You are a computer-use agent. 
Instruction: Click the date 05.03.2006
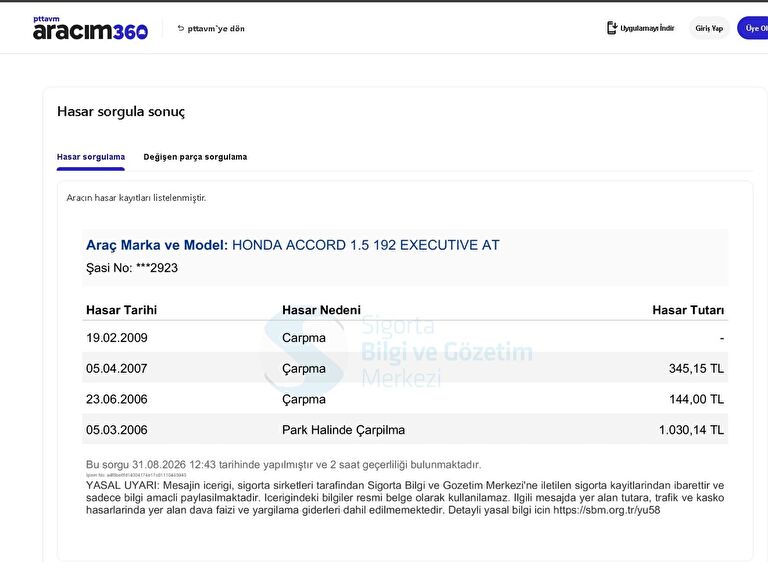pyautogui.click(x=117, y=430)
